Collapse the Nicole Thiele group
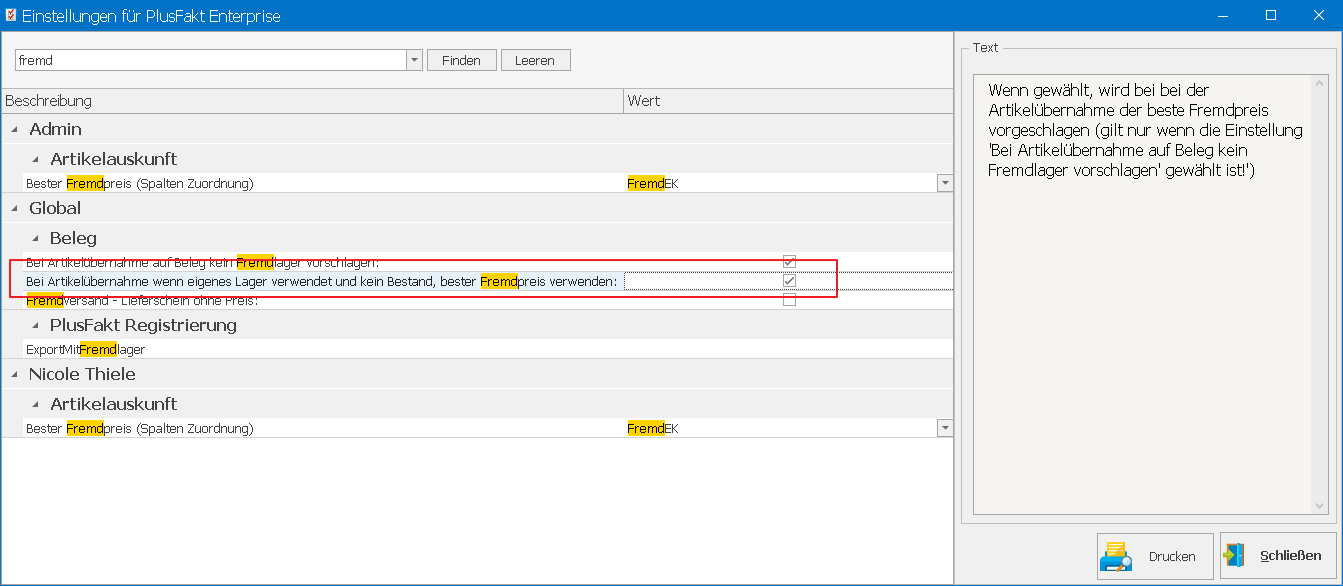 click(x=15, y=375)
